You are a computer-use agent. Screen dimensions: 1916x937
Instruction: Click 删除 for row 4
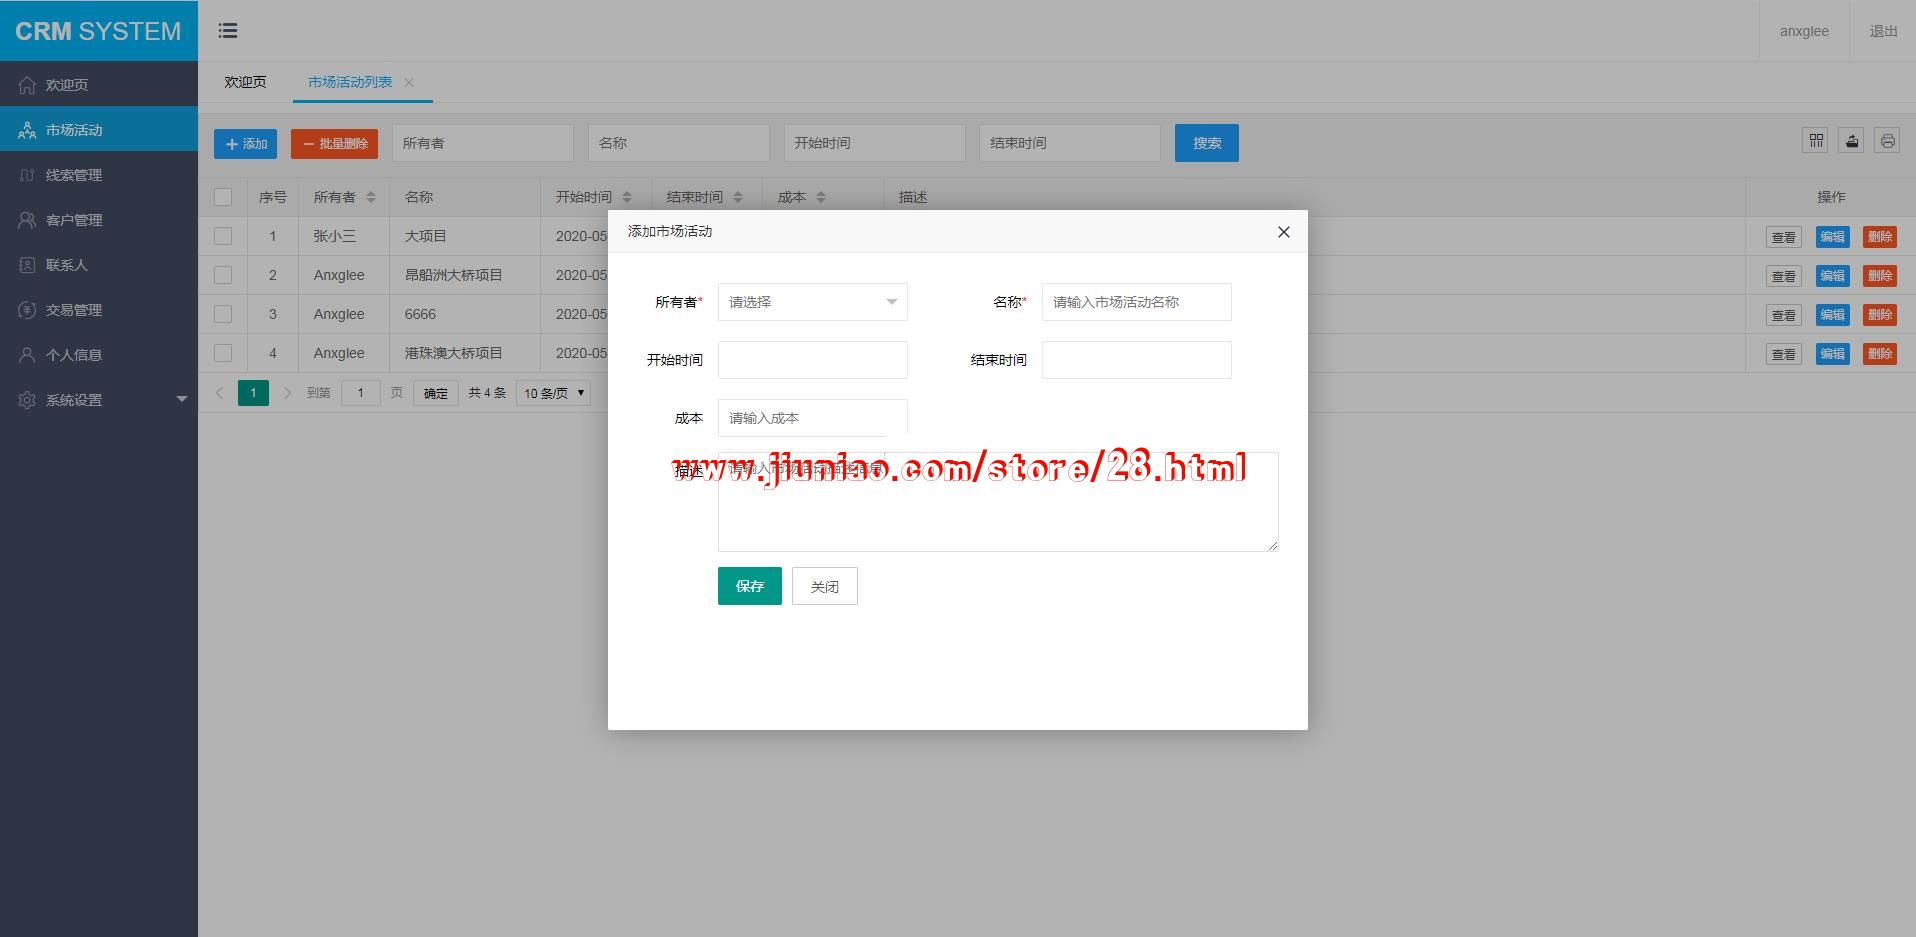[x=1880, y=354]
